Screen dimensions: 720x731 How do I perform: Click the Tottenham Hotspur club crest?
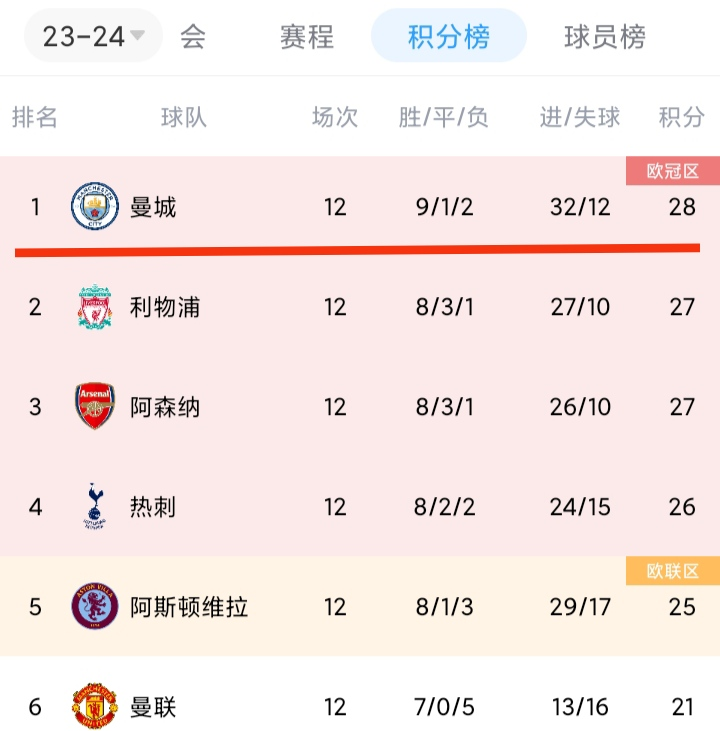(x=95, y=507)
